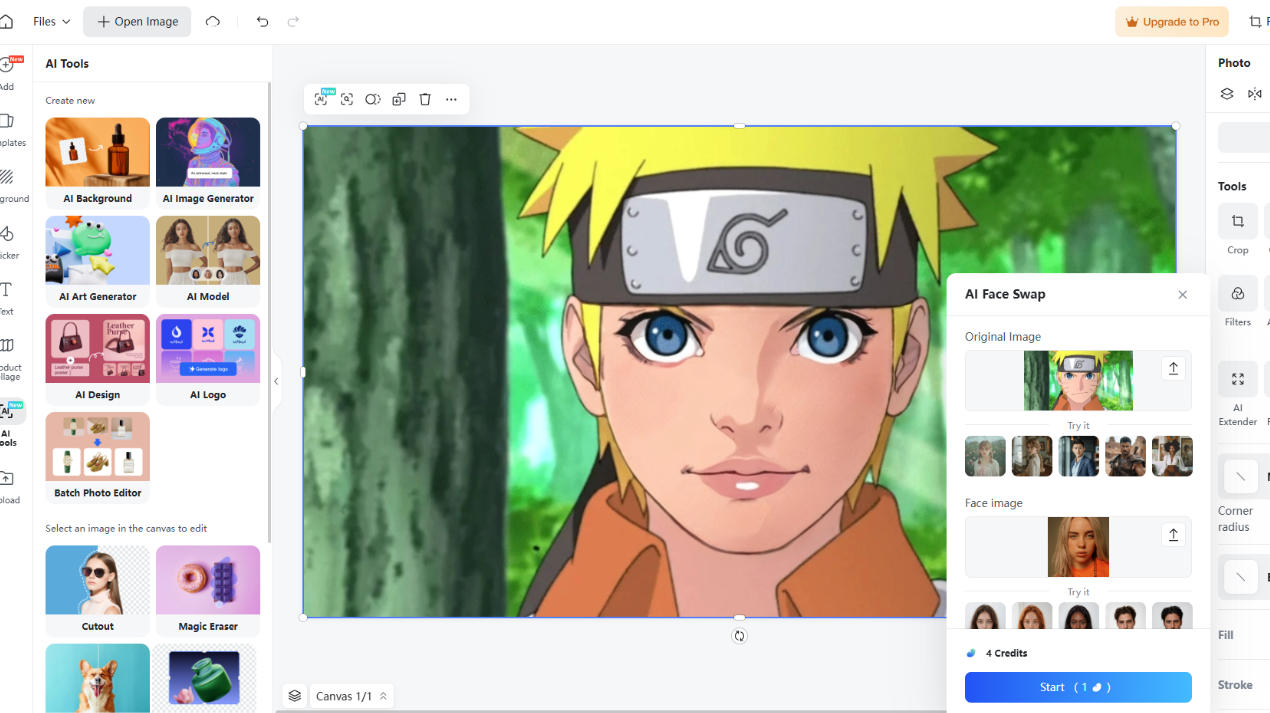Close the AI Face Swap panel
Viewport: 1270px width, 713px height.
click(x=1183, y=294)
